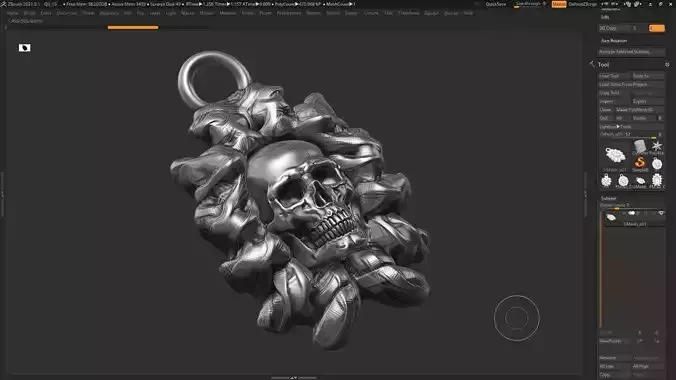Toggle the S option beside 3D Copy
Viewport: 676px width, 380px height.
pyautogui.click(x=635, y=28)
